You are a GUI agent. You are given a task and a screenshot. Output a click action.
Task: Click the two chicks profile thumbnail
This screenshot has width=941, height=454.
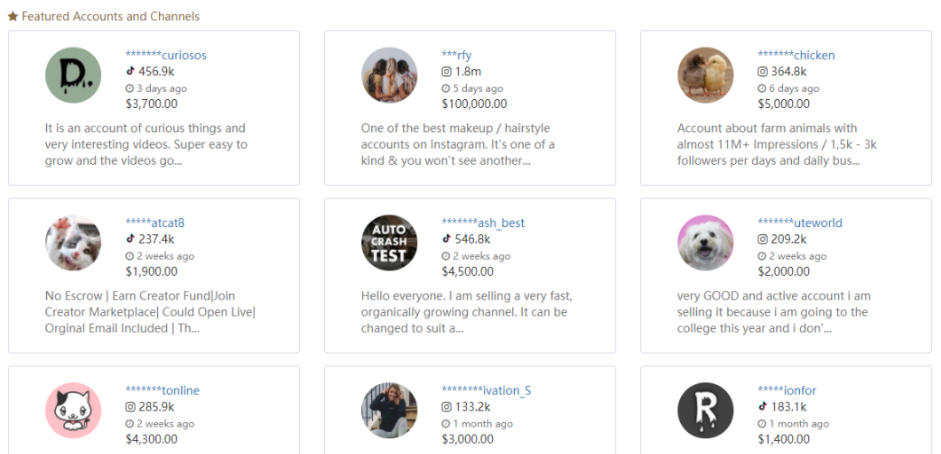pos(705,75)
